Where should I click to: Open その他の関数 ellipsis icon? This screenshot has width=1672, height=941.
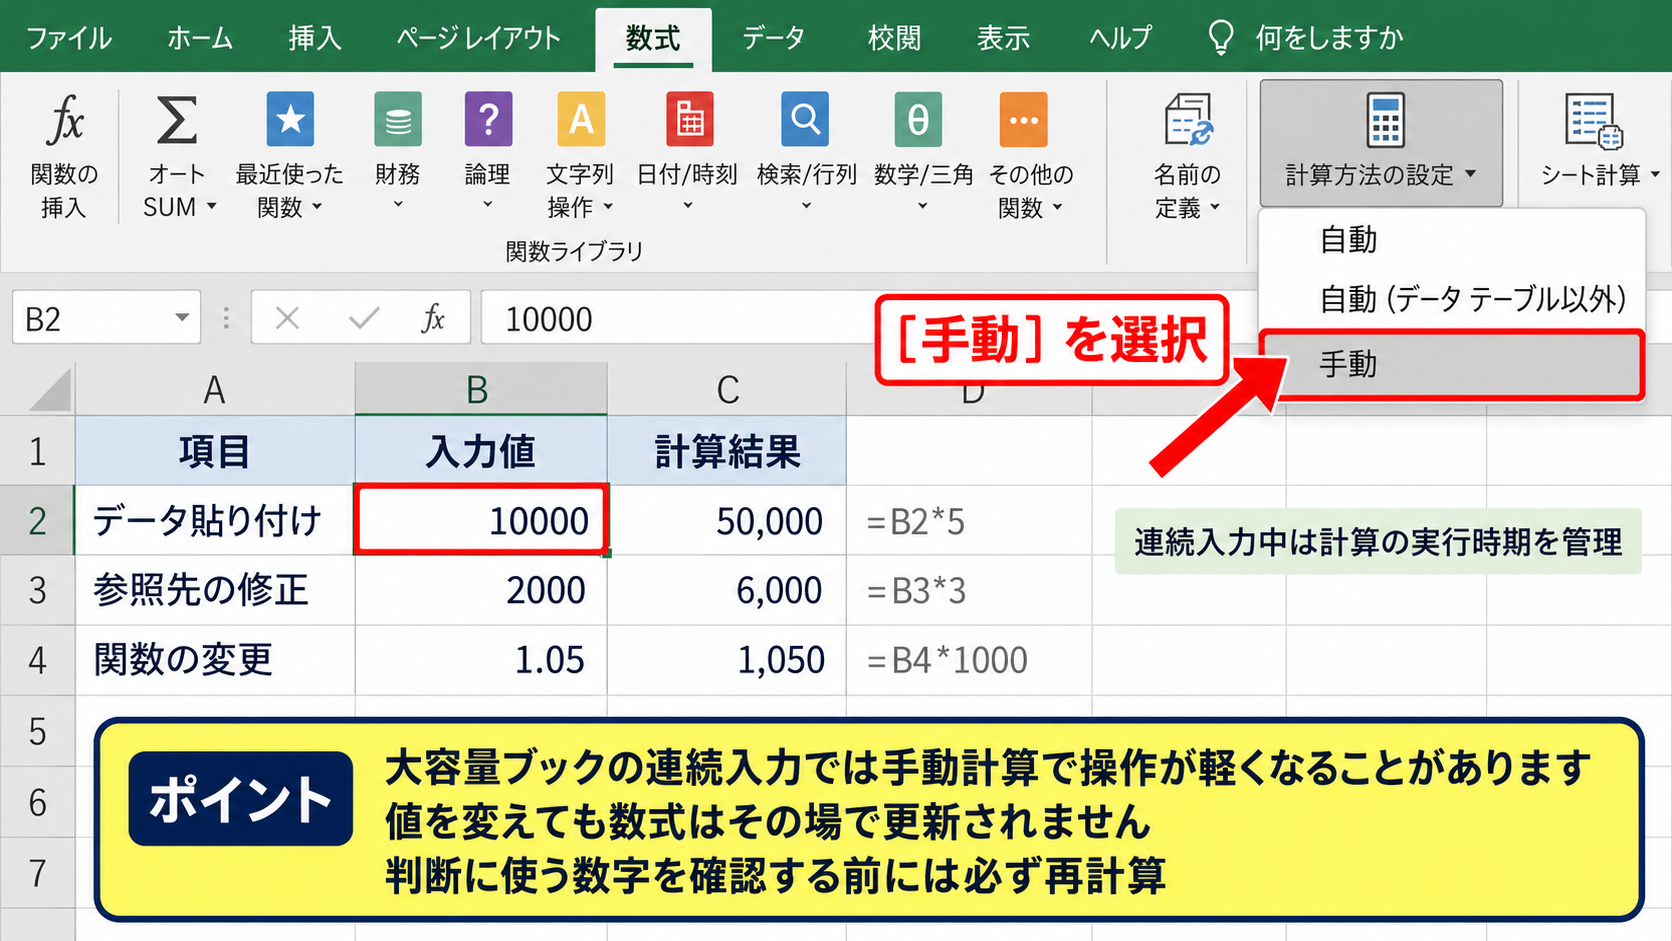[1023, 119]
